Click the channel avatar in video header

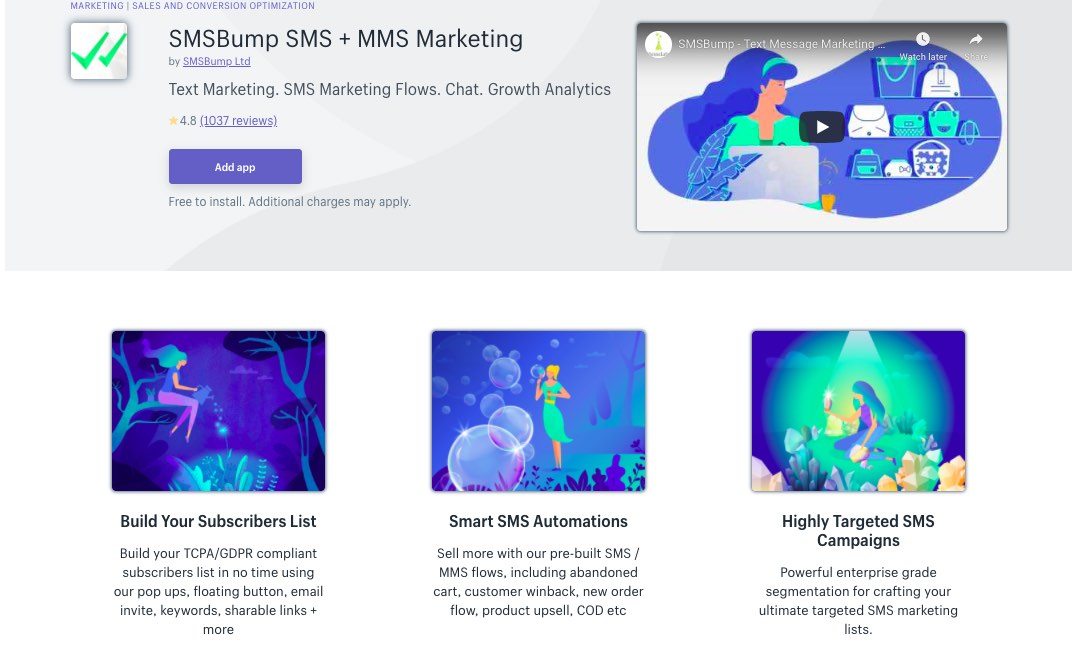point(658,44)
